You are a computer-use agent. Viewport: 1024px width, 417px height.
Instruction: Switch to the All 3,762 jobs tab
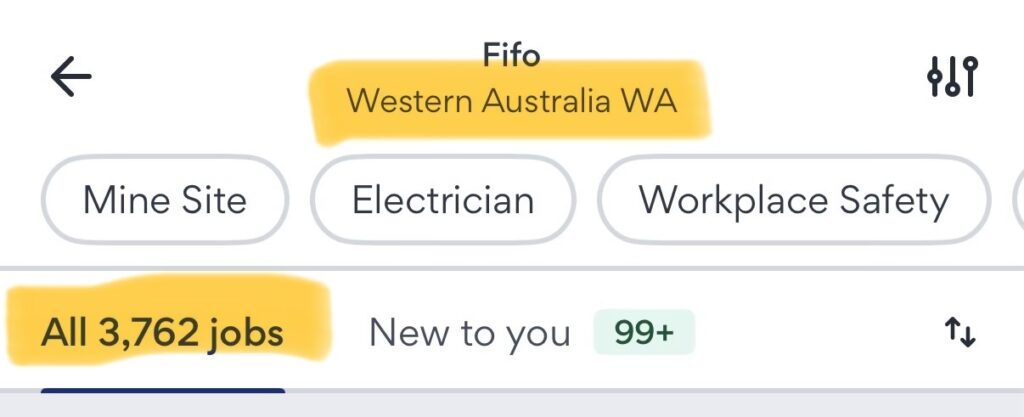pos(162,333)
